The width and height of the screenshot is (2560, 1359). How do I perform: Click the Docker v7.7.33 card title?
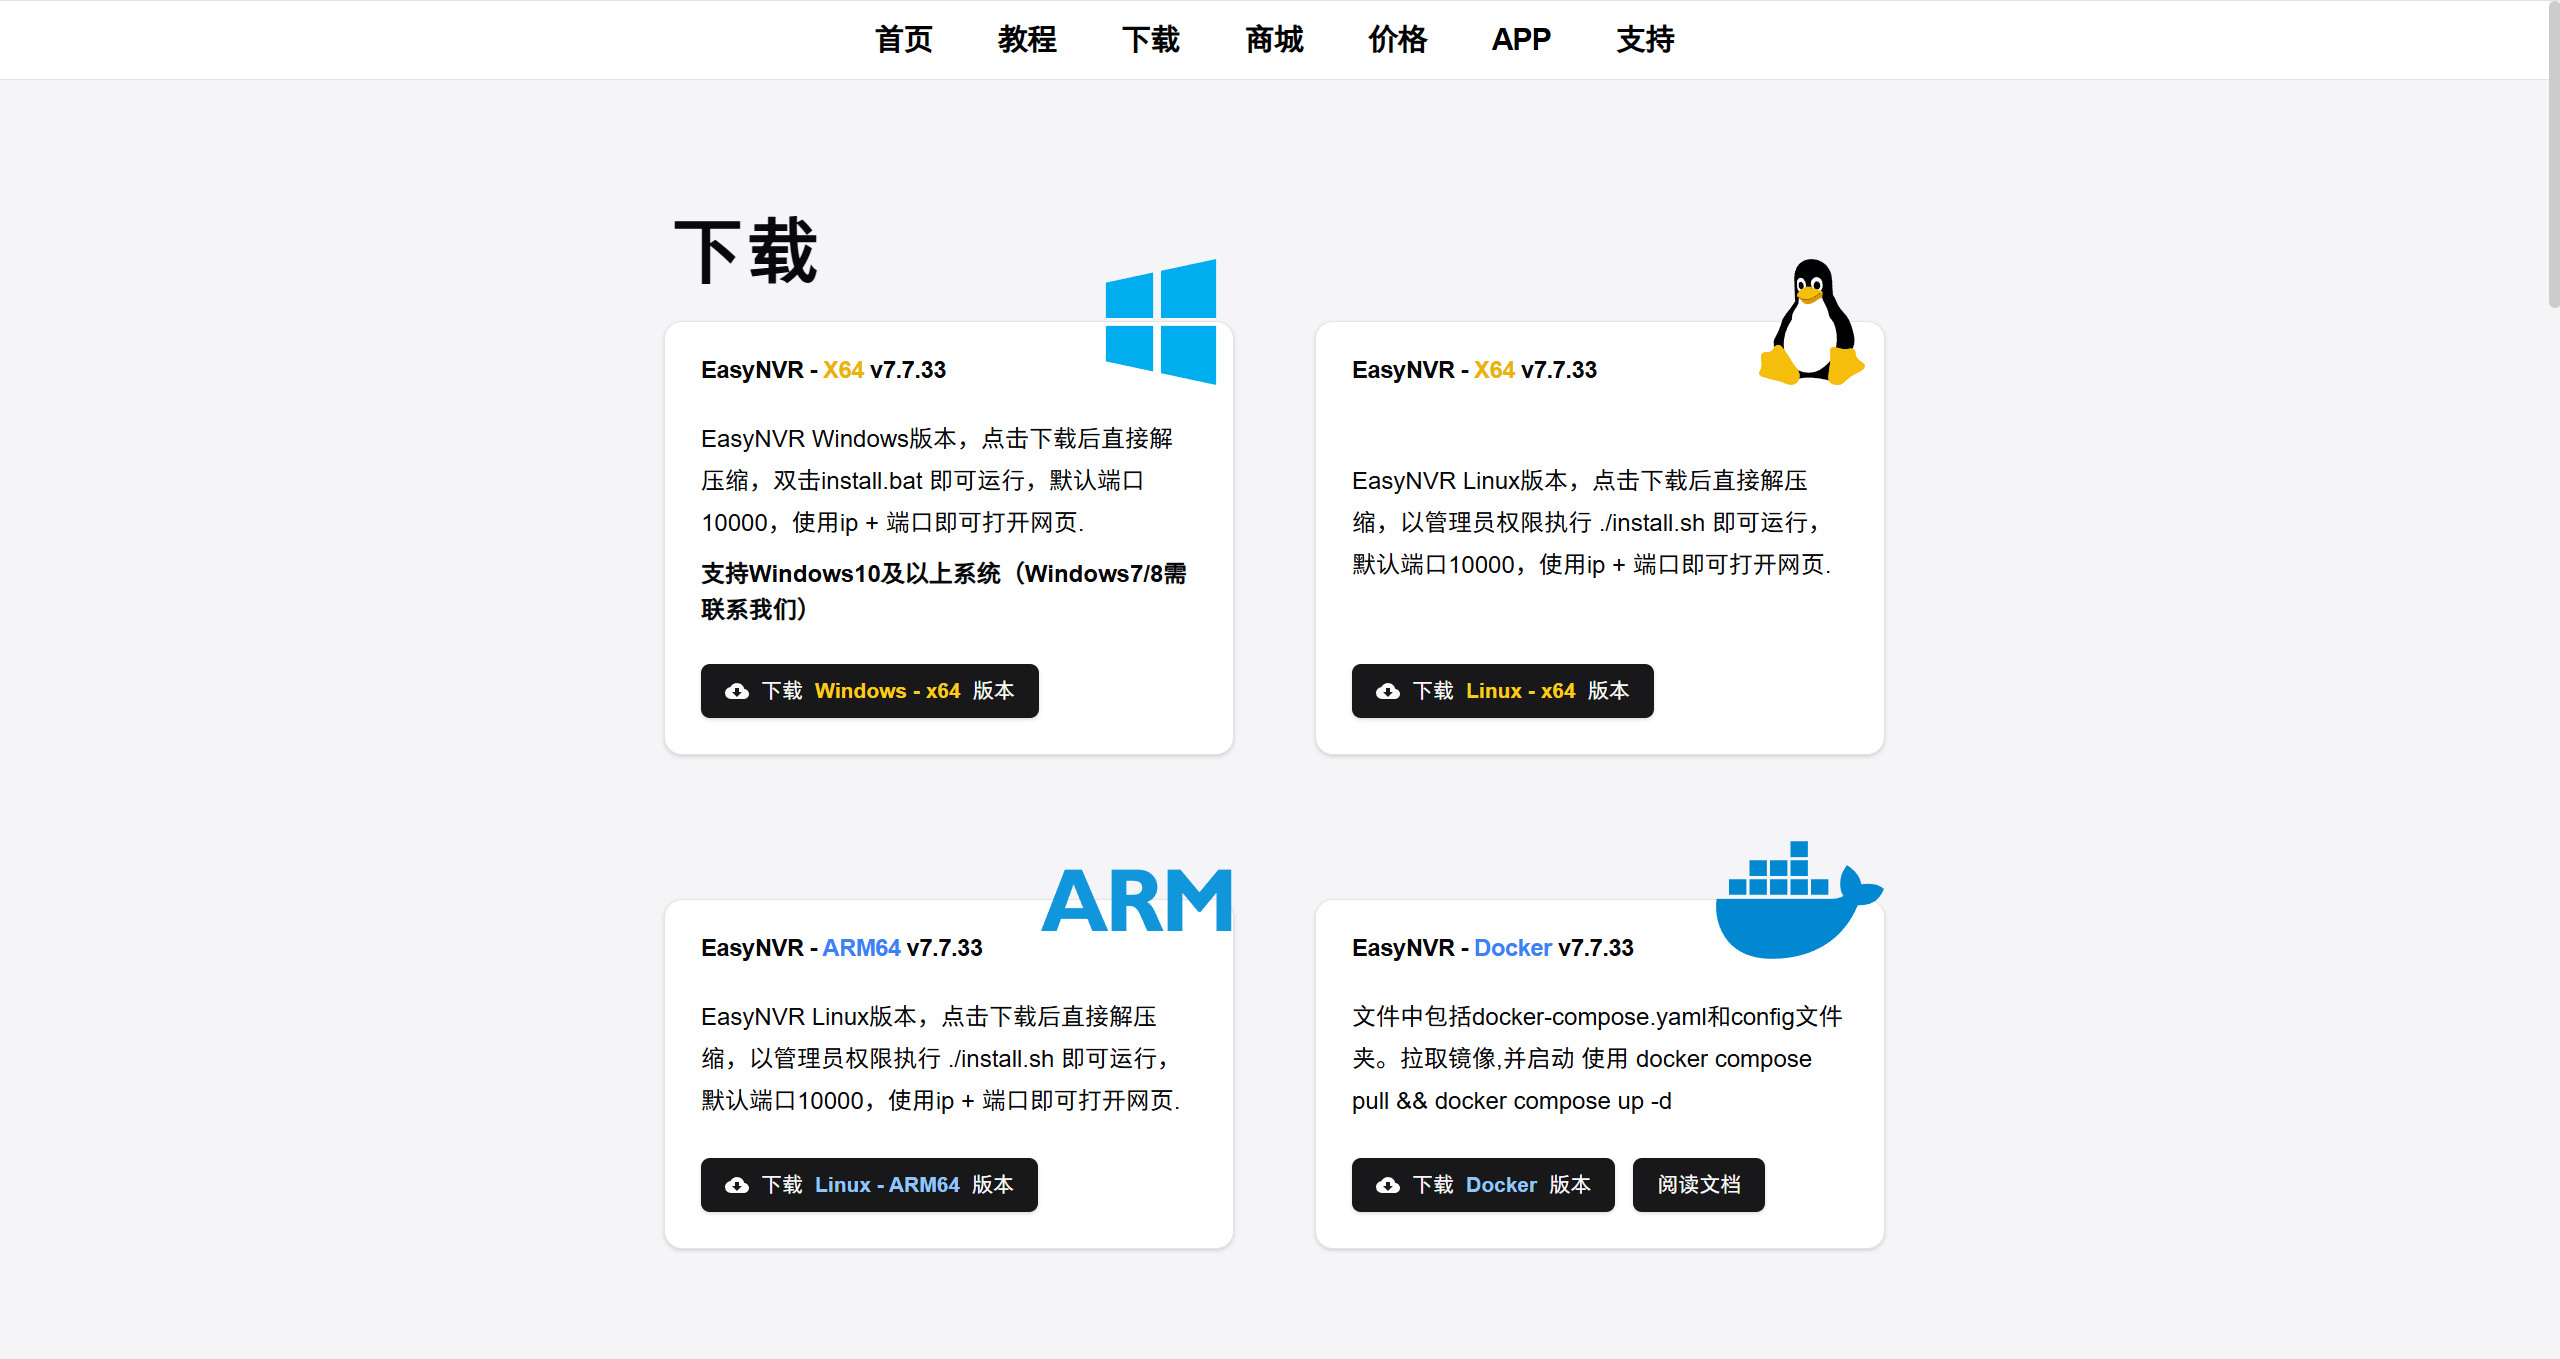[1492, 948]
